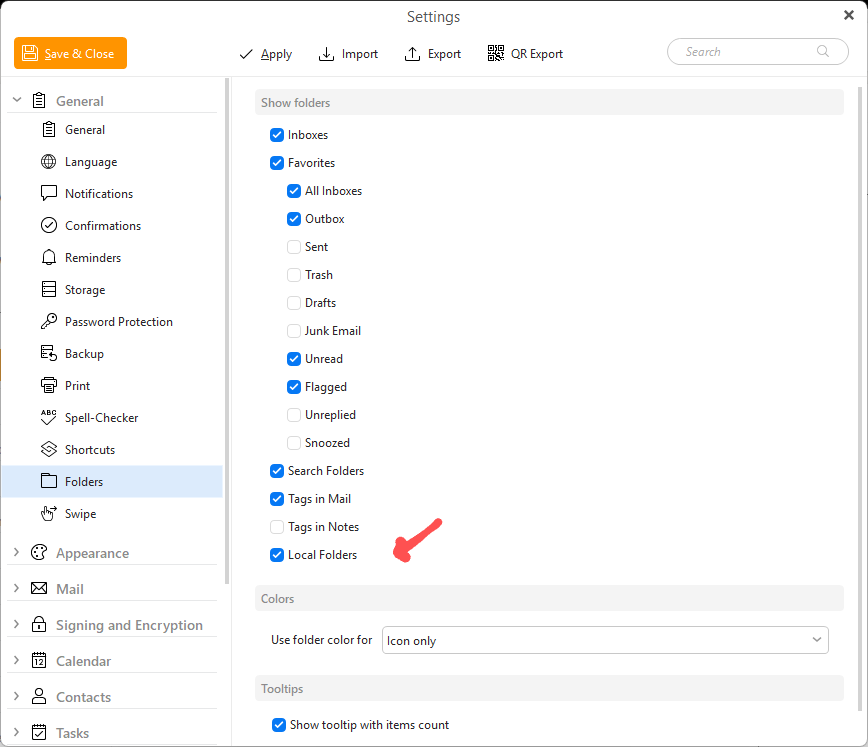Click the General clipboard icon in subitems
This screenshot has width=868, height=747.
(x=49, y=130)
